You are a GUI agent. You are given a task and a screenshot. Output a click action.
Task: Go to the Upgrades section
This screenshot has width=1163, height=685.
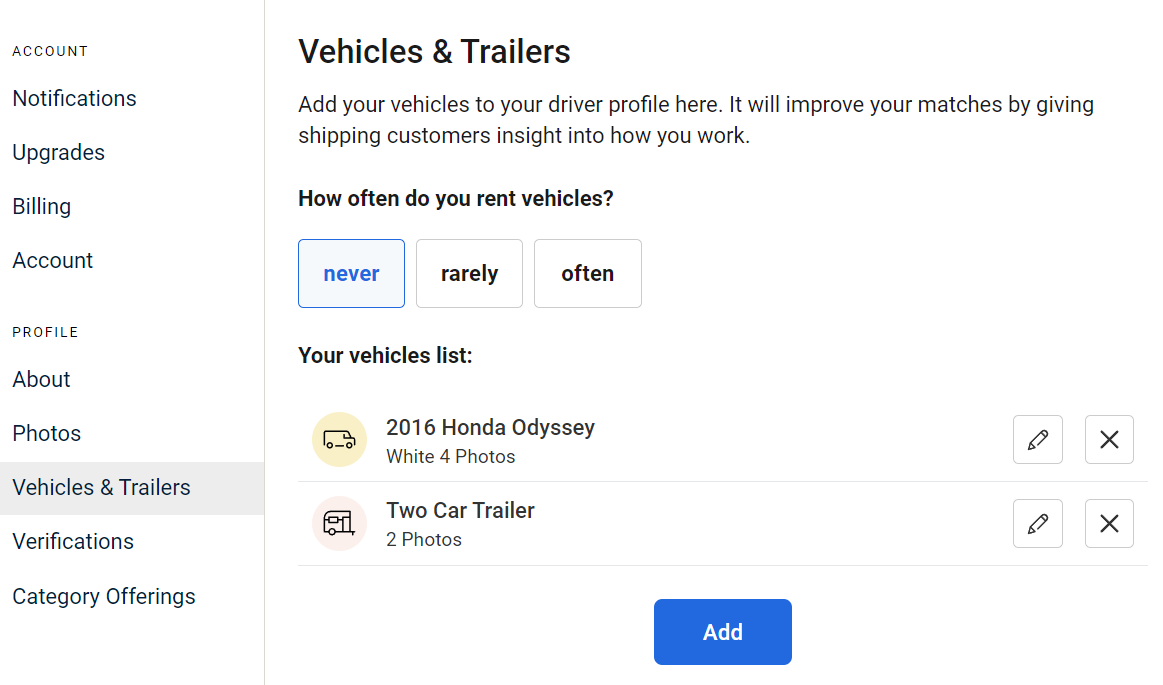(59, 153)
